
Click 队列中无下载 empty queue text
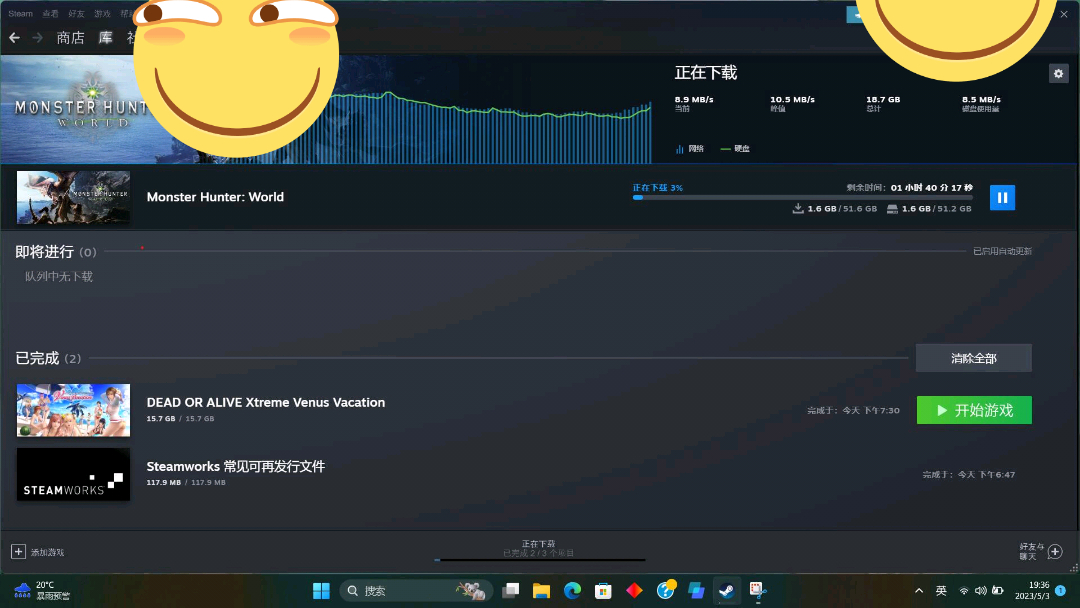point(59,276)
